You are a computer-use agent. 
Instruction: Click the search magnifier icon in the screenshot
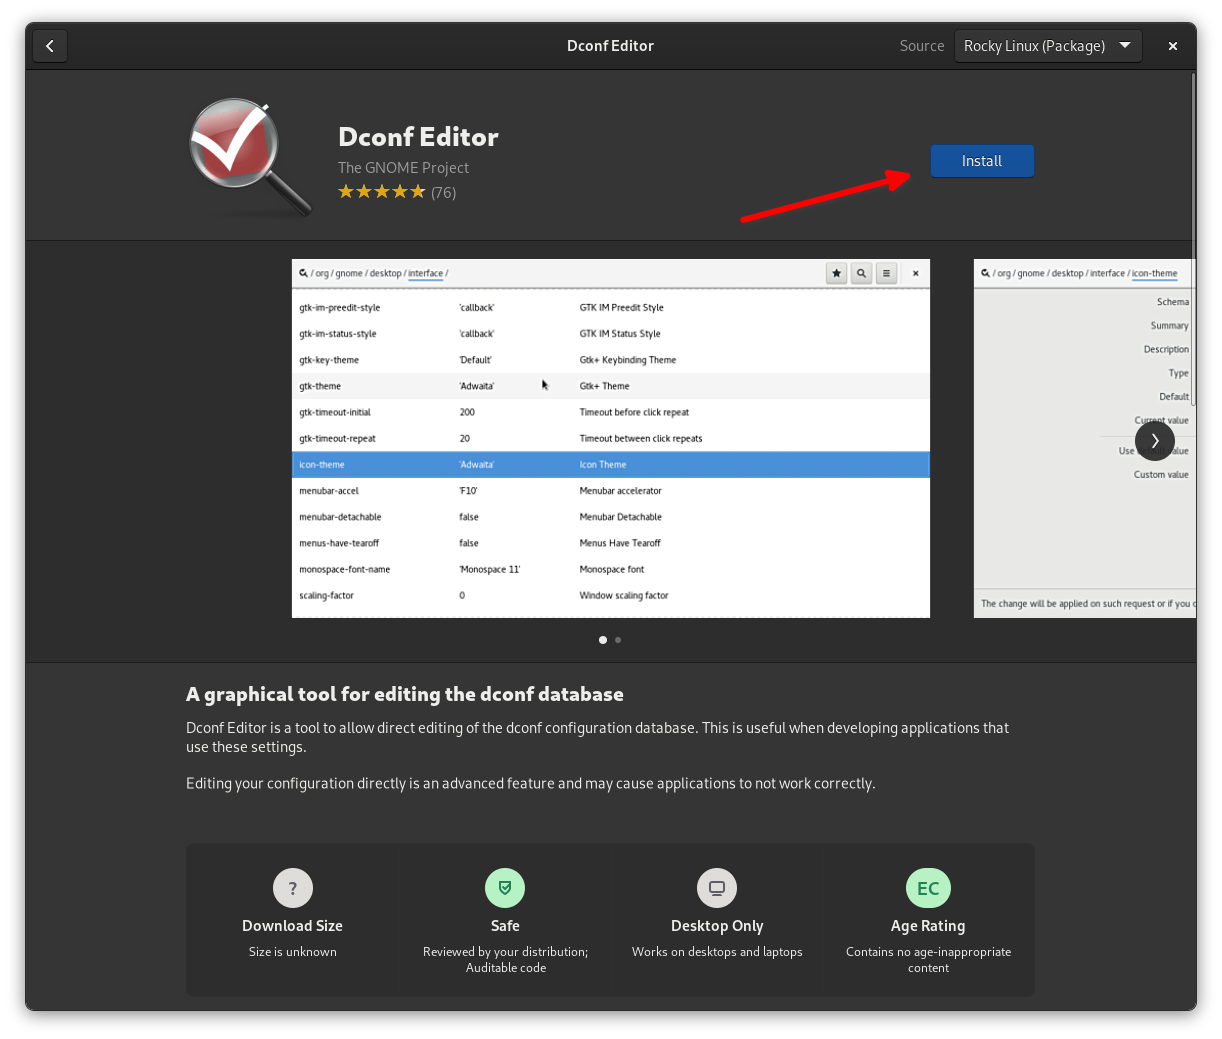[861, 272]
